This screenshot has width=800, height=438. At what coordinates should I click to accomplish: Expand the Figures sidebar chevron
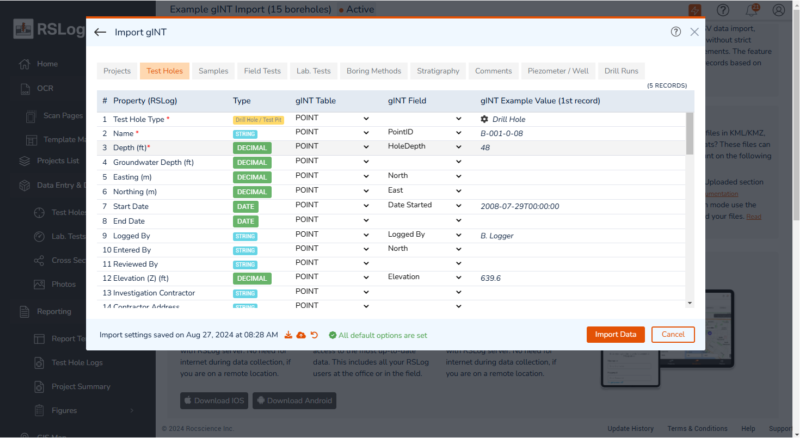(x=132, y=410)
